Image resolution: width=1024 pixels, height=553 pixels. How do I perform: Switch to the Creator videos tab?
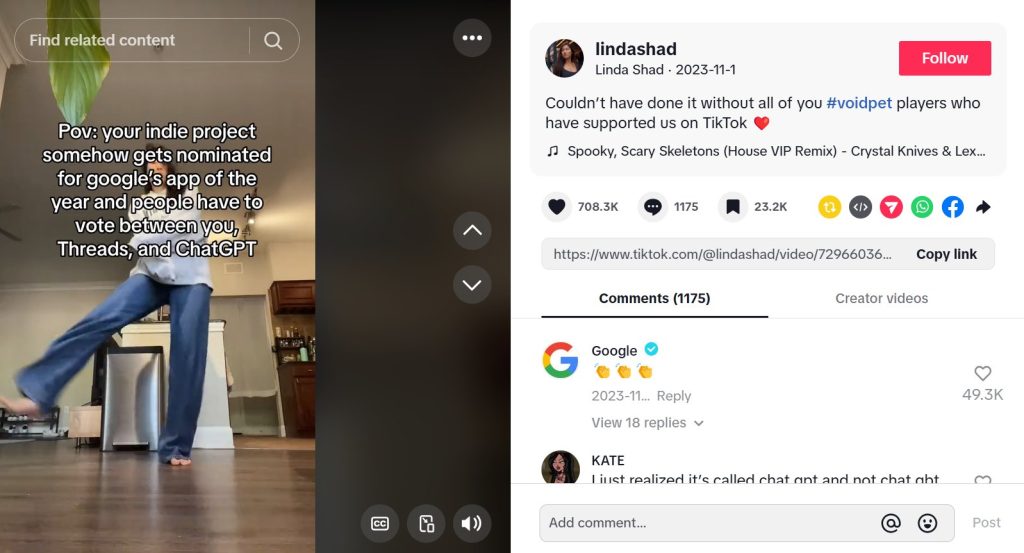coord(881,298)
